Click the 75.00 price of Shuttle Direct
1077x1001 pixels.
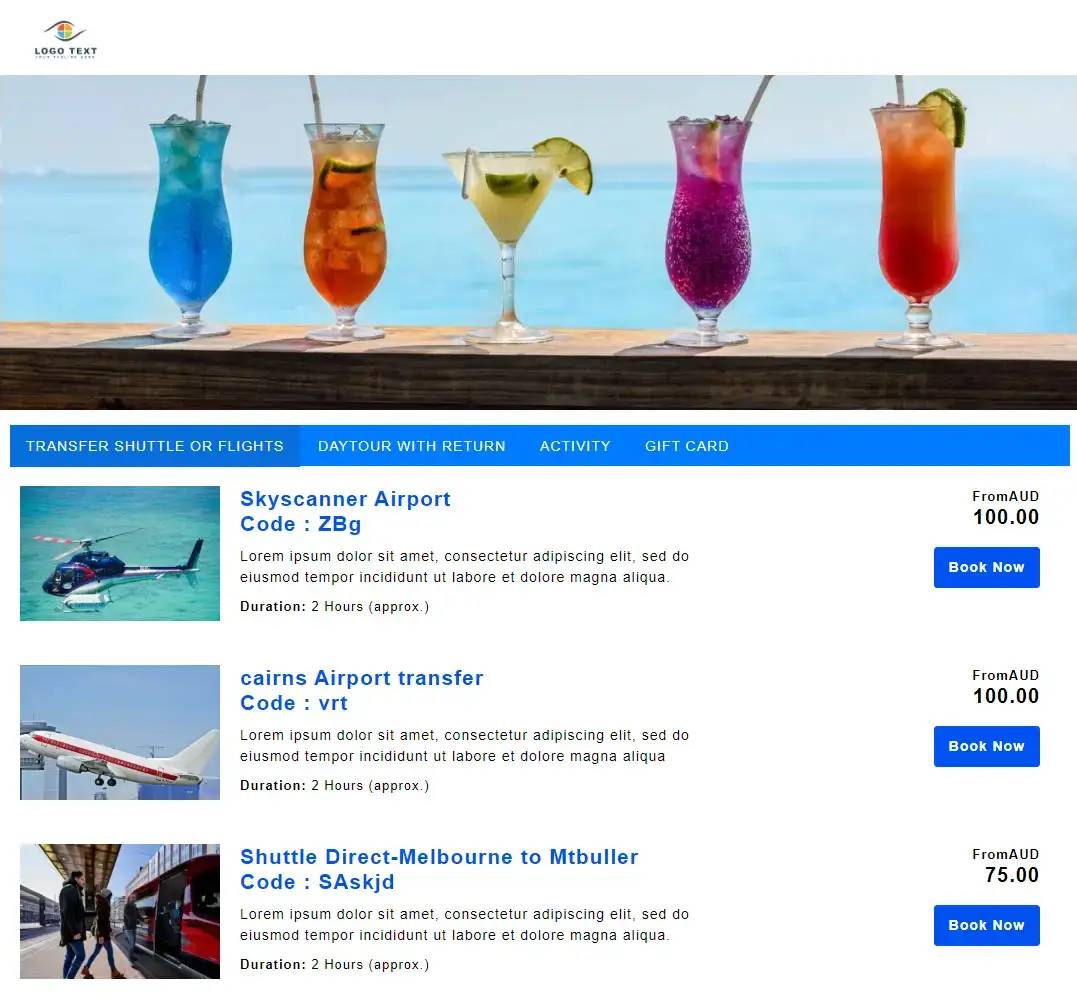1012,875
